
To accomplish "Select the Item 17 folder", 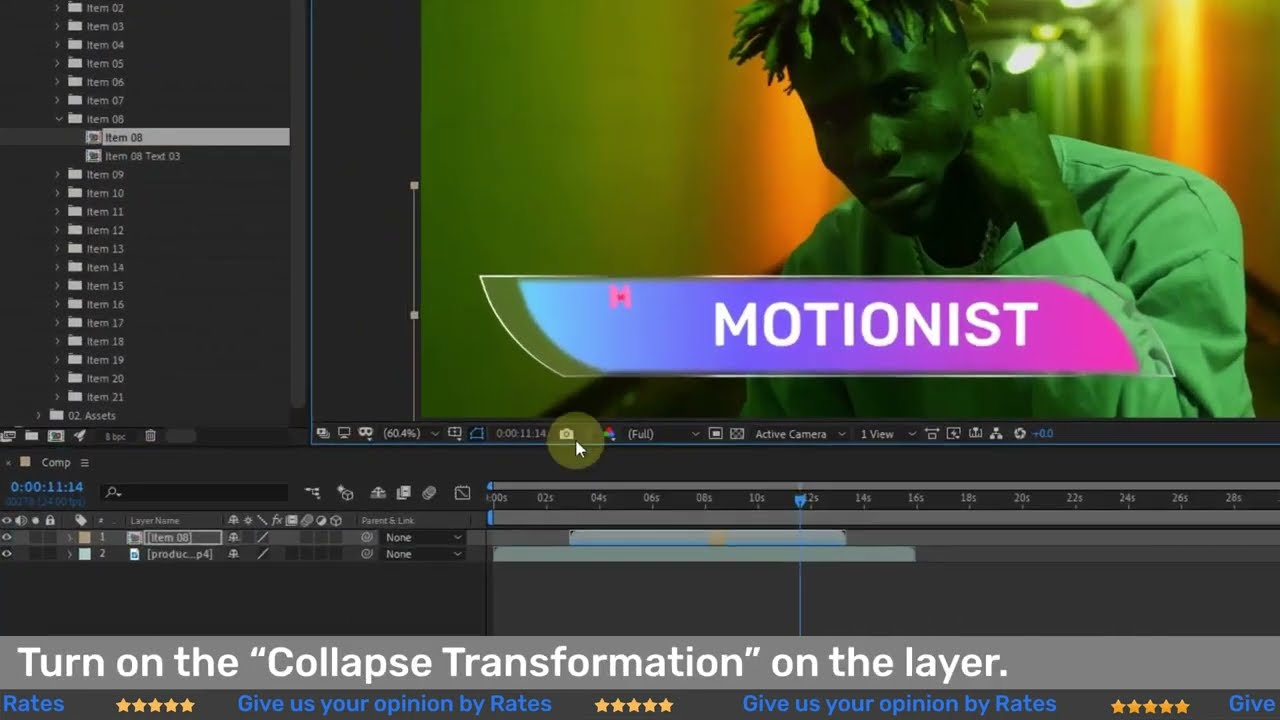I will point(105,323).
